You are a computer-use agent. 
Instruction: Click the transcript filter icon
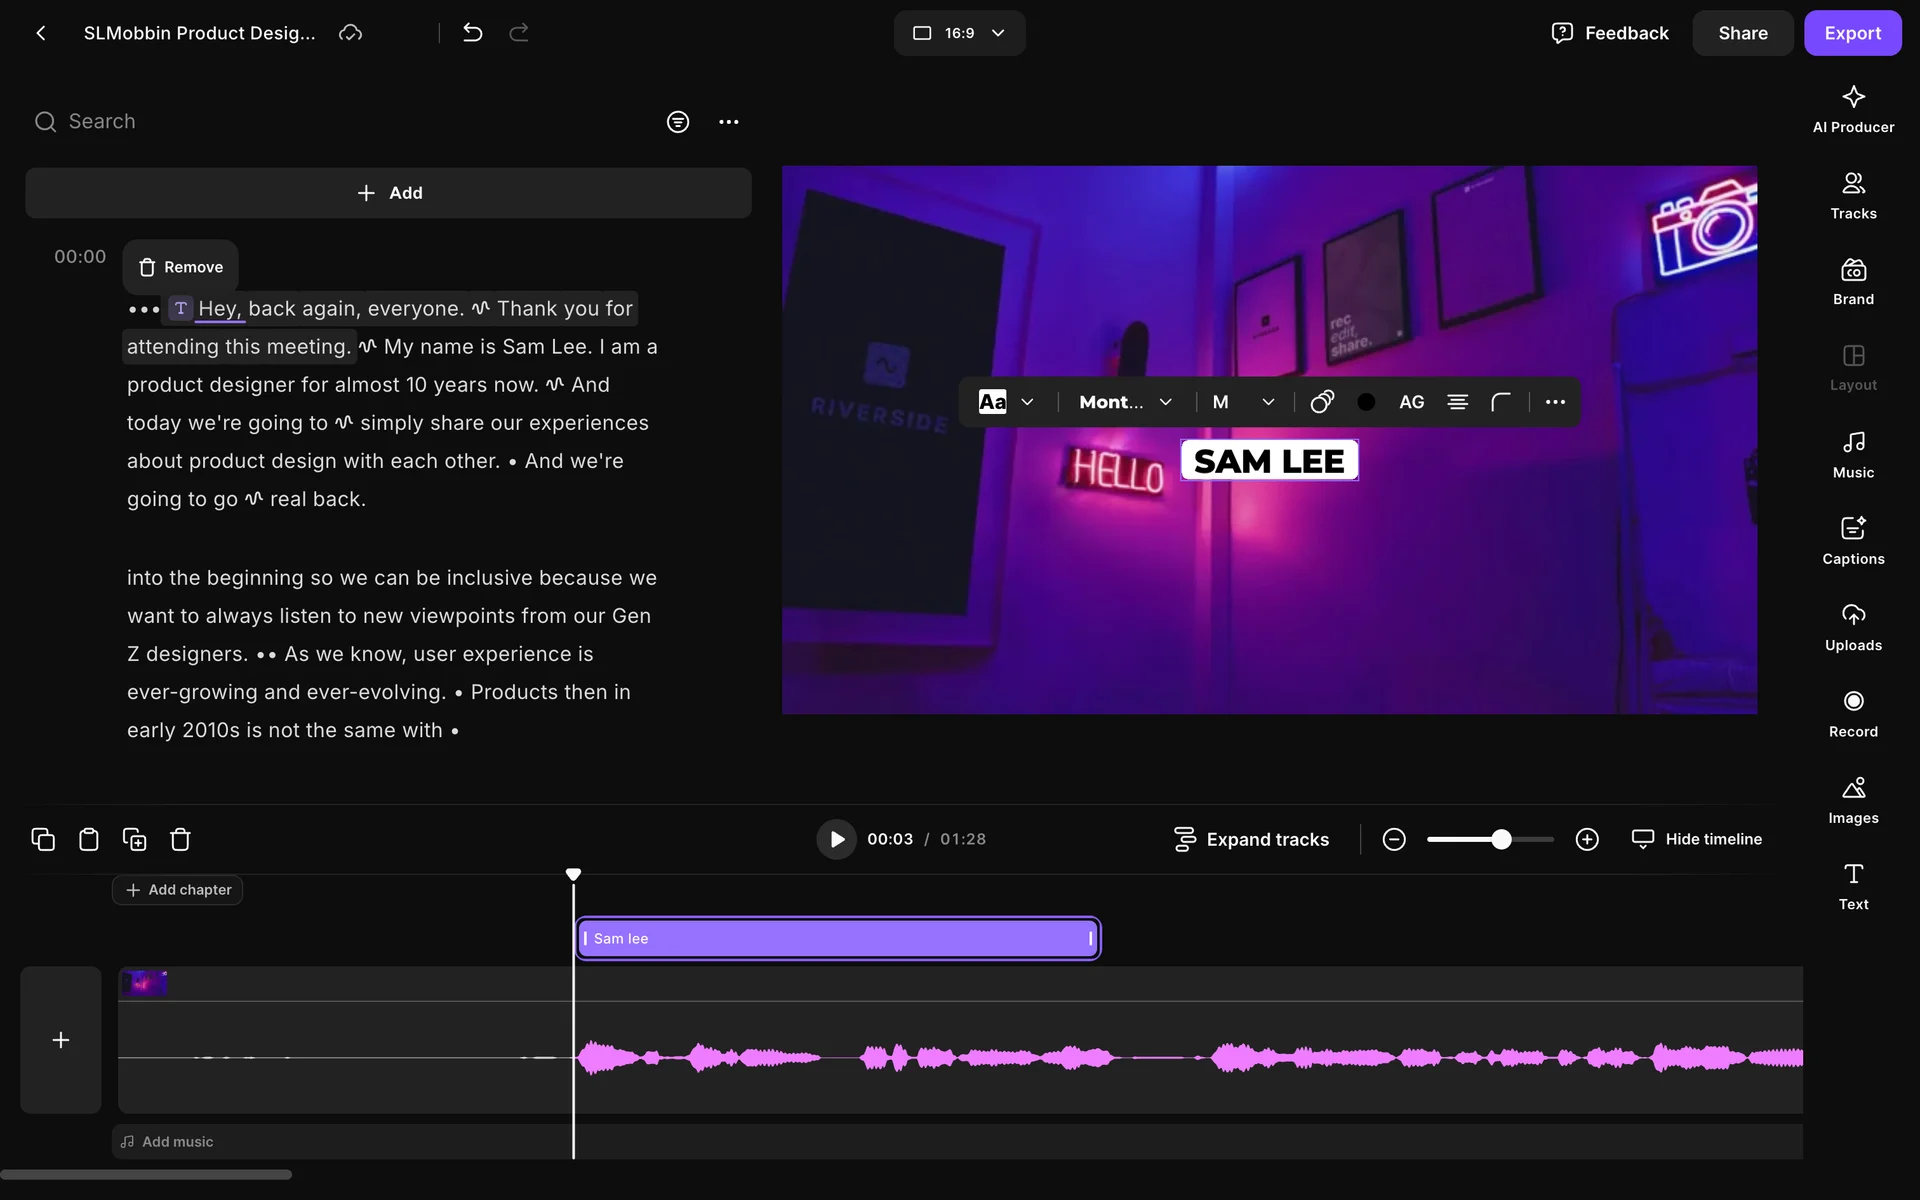point(678,122)
